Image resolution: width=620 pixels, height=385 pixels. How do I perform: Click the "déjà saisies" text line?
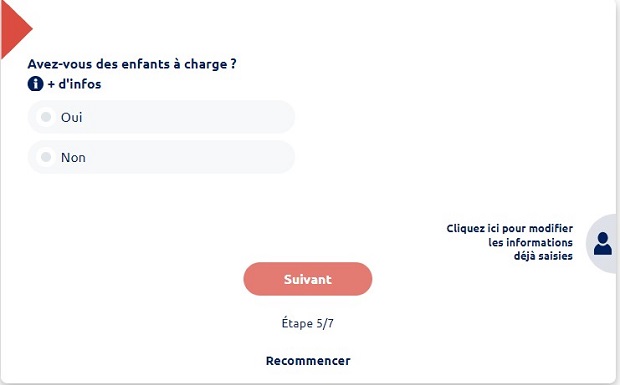click(543, 256)
